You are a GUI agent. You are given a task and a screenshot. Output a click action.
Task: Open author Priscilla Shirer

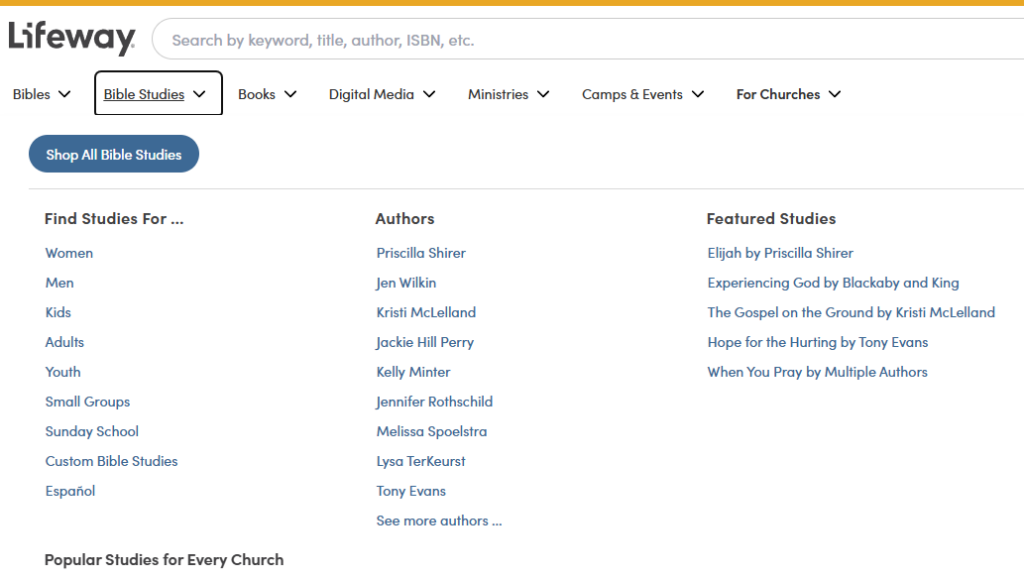pos(421,253)
